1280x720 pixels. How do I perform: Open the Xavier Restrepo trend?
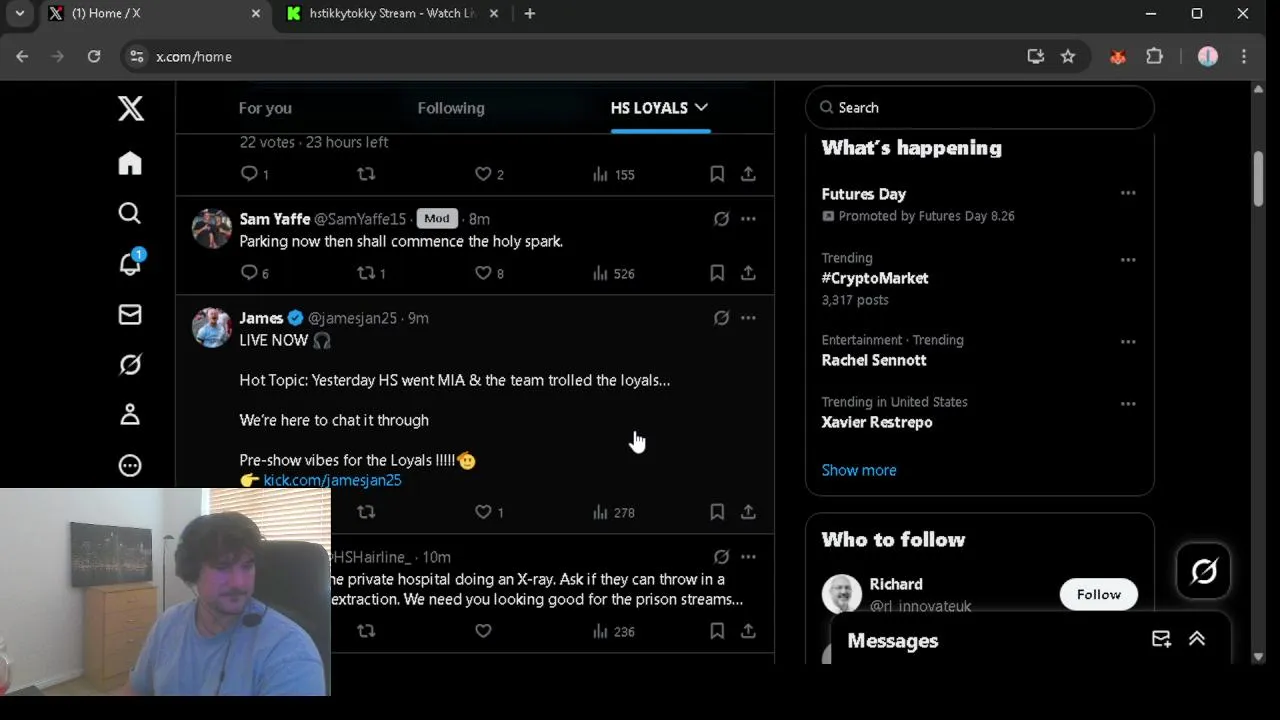877,422
